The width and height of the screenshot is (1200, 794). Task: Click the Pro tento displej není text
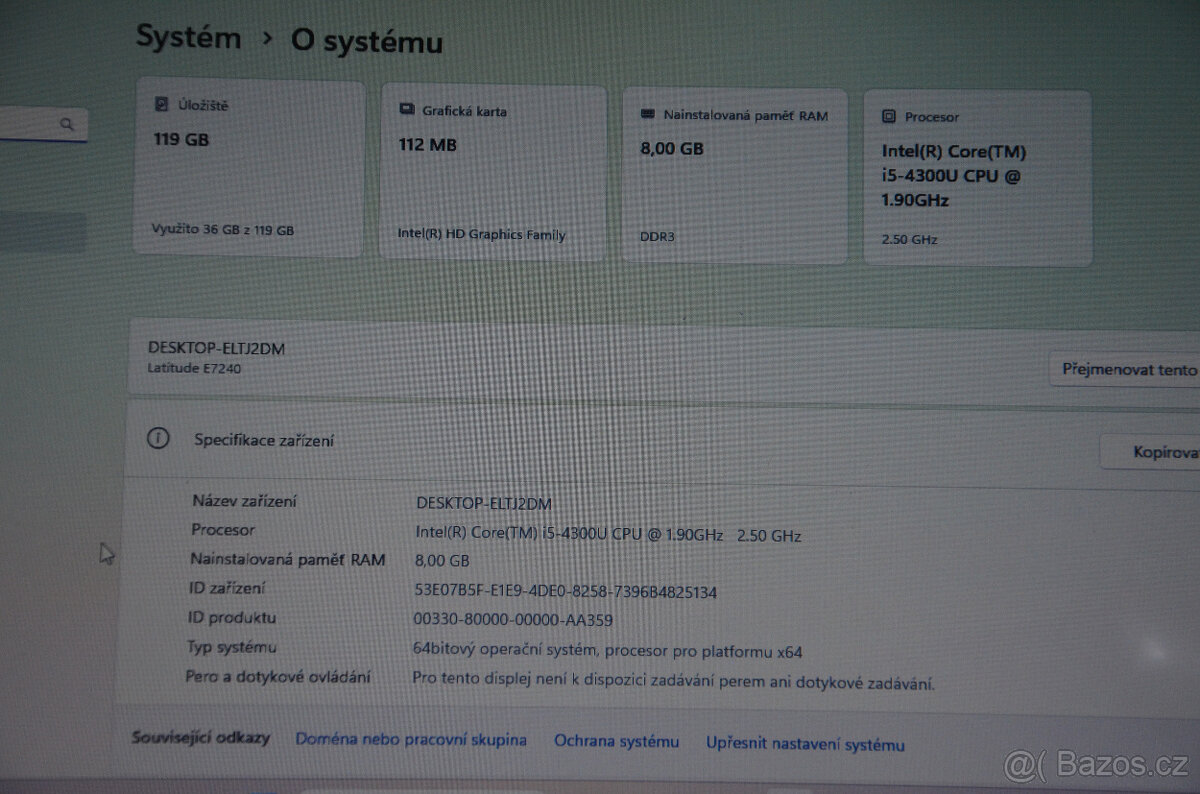674,684
